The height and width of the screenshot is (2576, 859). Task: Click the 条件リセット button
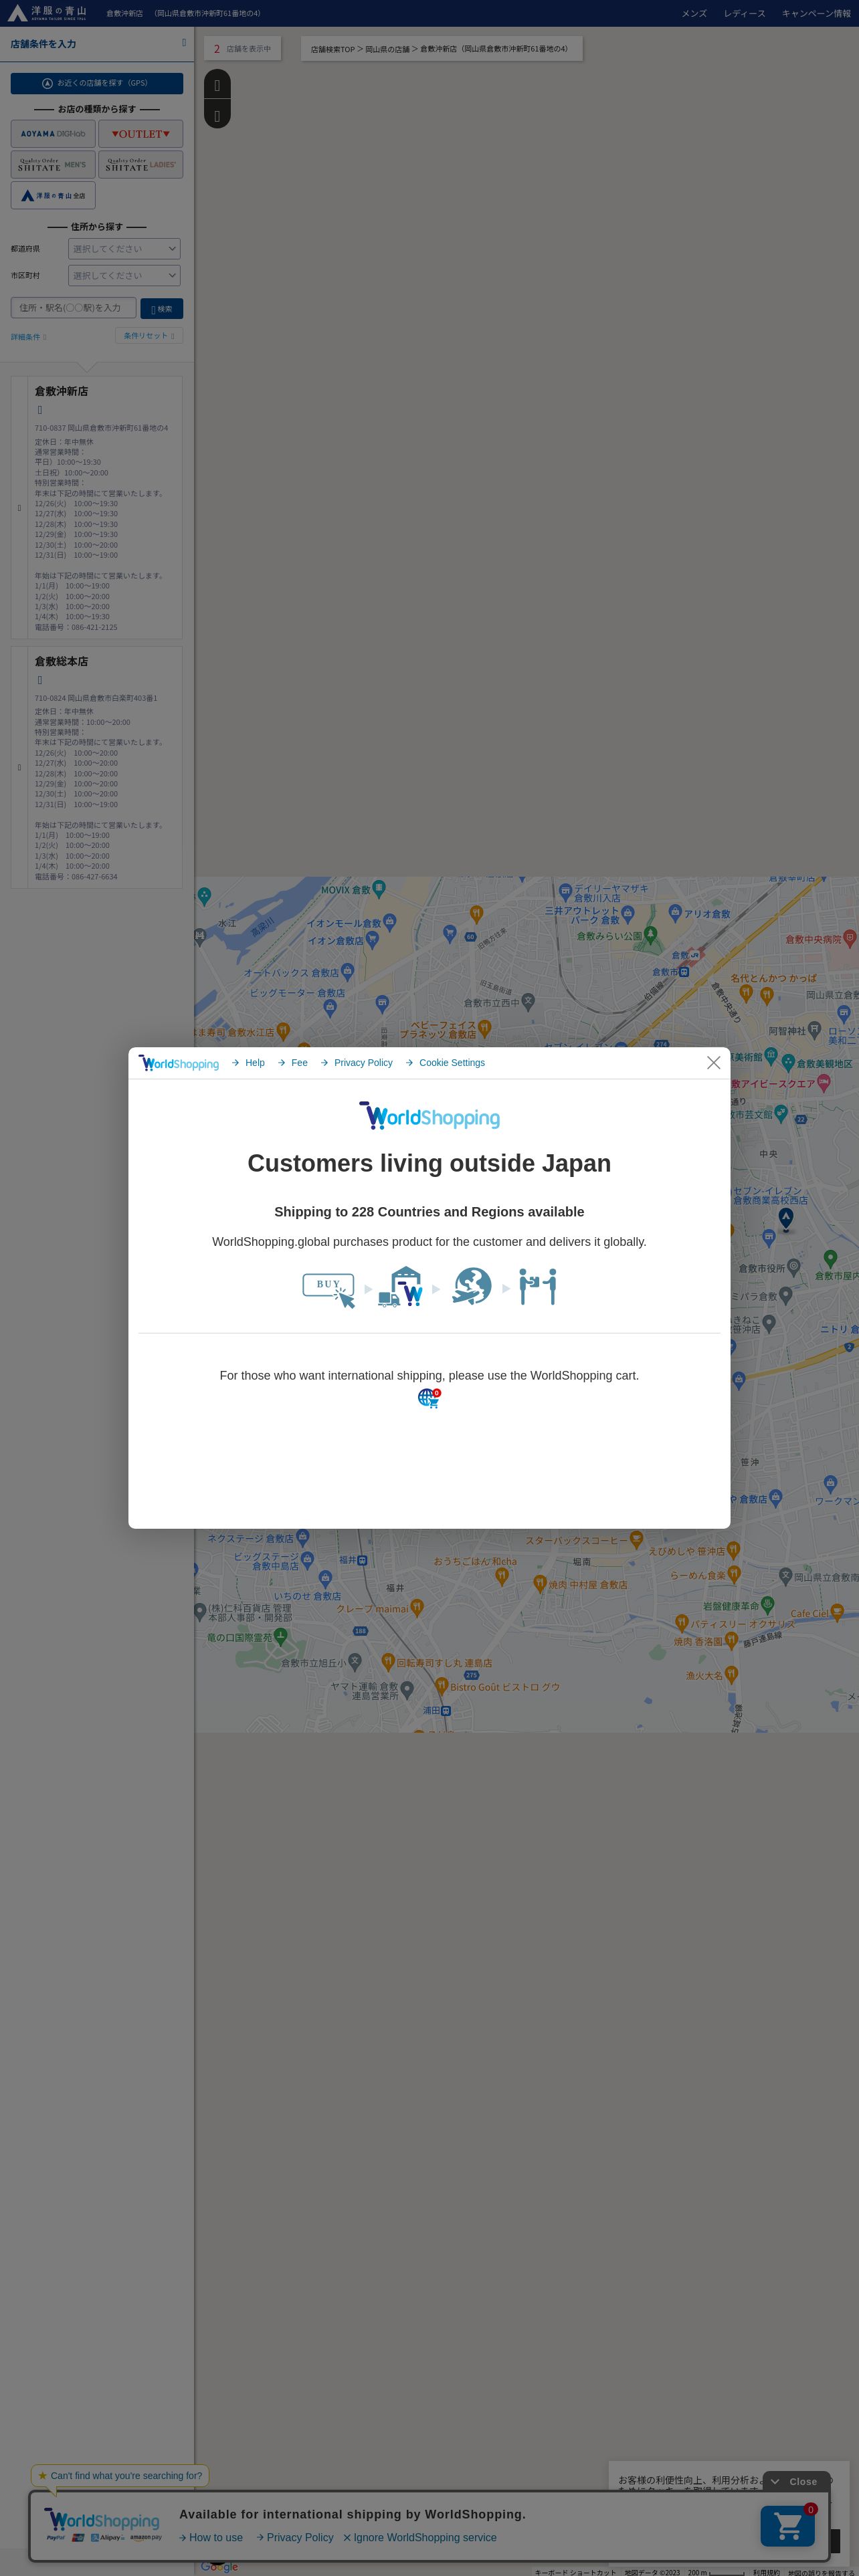click(149, 336)
